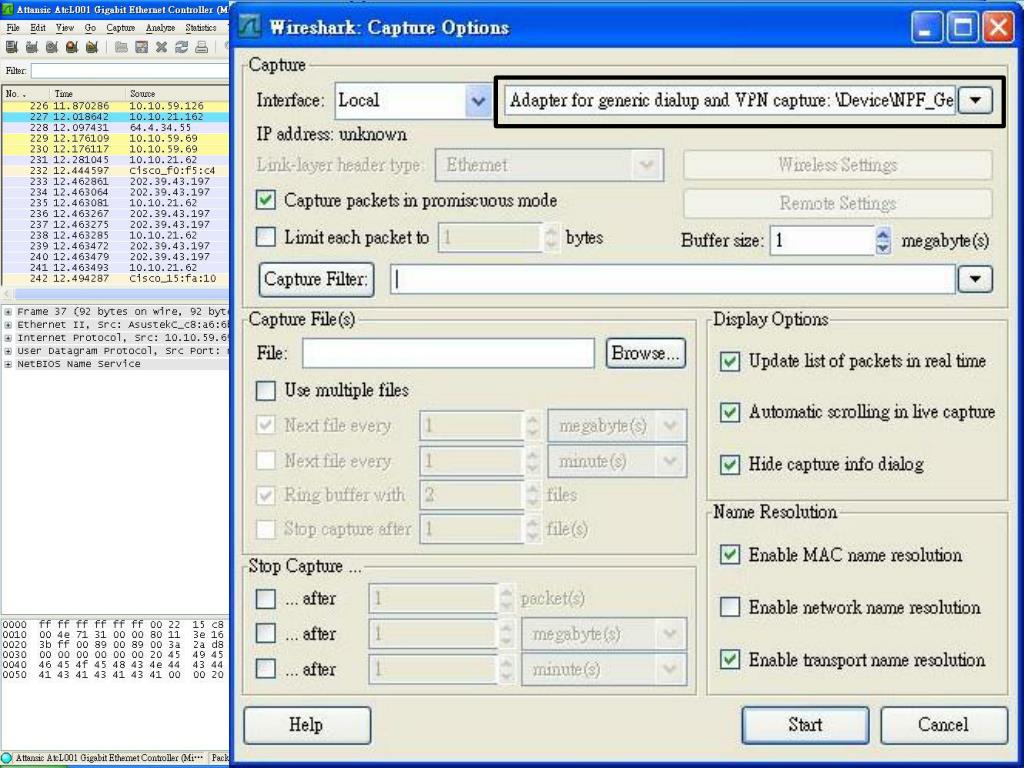This screenshot has width=1024, height=768.
Task: Sort the packet list by the Time column header
Action: [86, 93]
